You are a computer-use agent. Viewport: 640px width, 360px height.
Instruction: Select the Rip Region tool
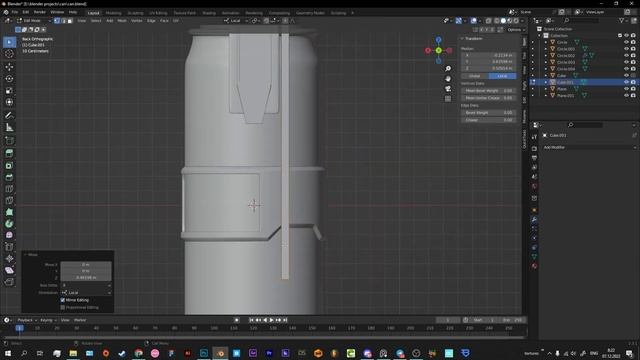(x=9, y=282)
